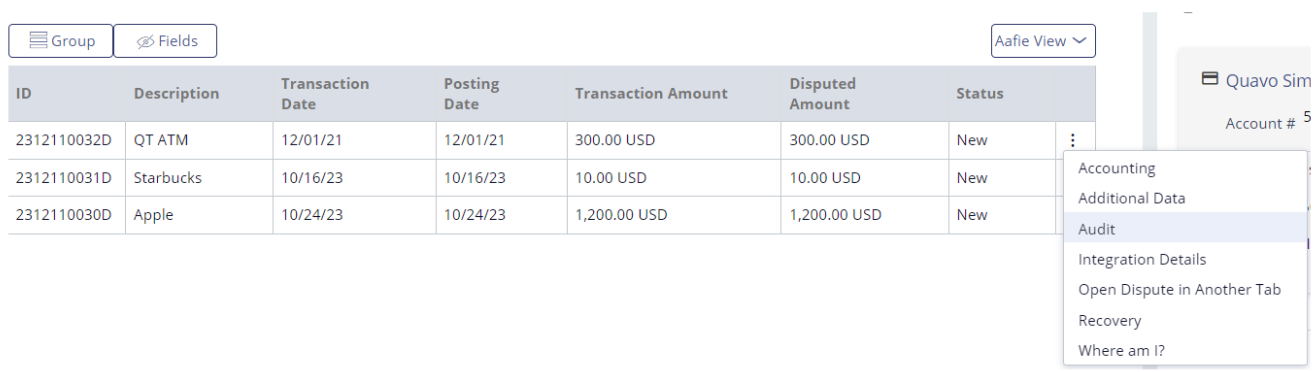Expand the Aafie View dropdown
This screenshot has height=372, width=1315.
1043,41
